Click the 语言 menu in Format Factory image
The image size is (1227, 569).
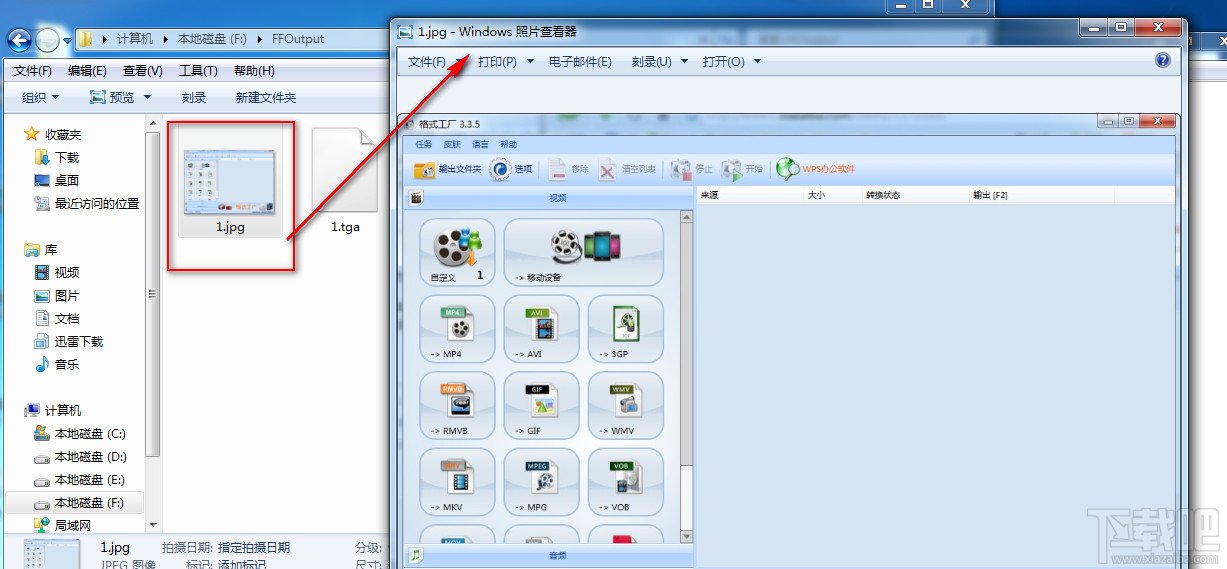[x=480, y=144]
